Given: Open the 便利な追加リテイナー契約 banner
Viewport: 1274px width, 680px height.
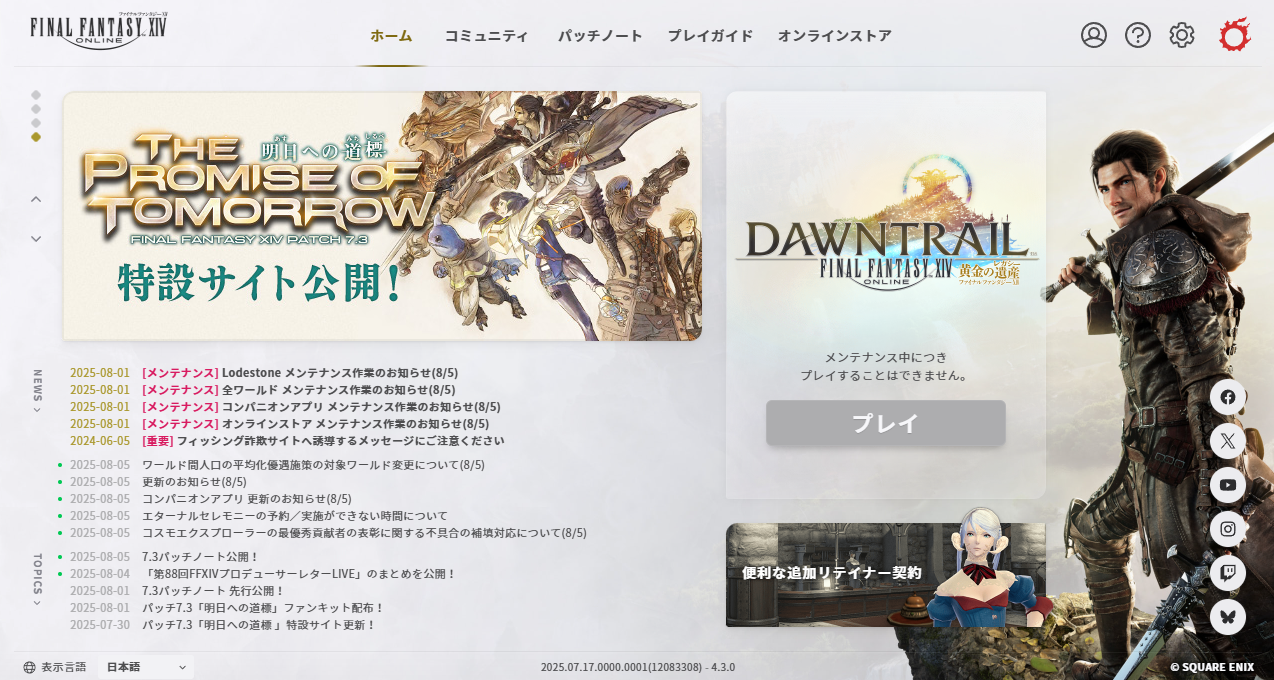Looking at the screenshot, I should tap(886, 575).
